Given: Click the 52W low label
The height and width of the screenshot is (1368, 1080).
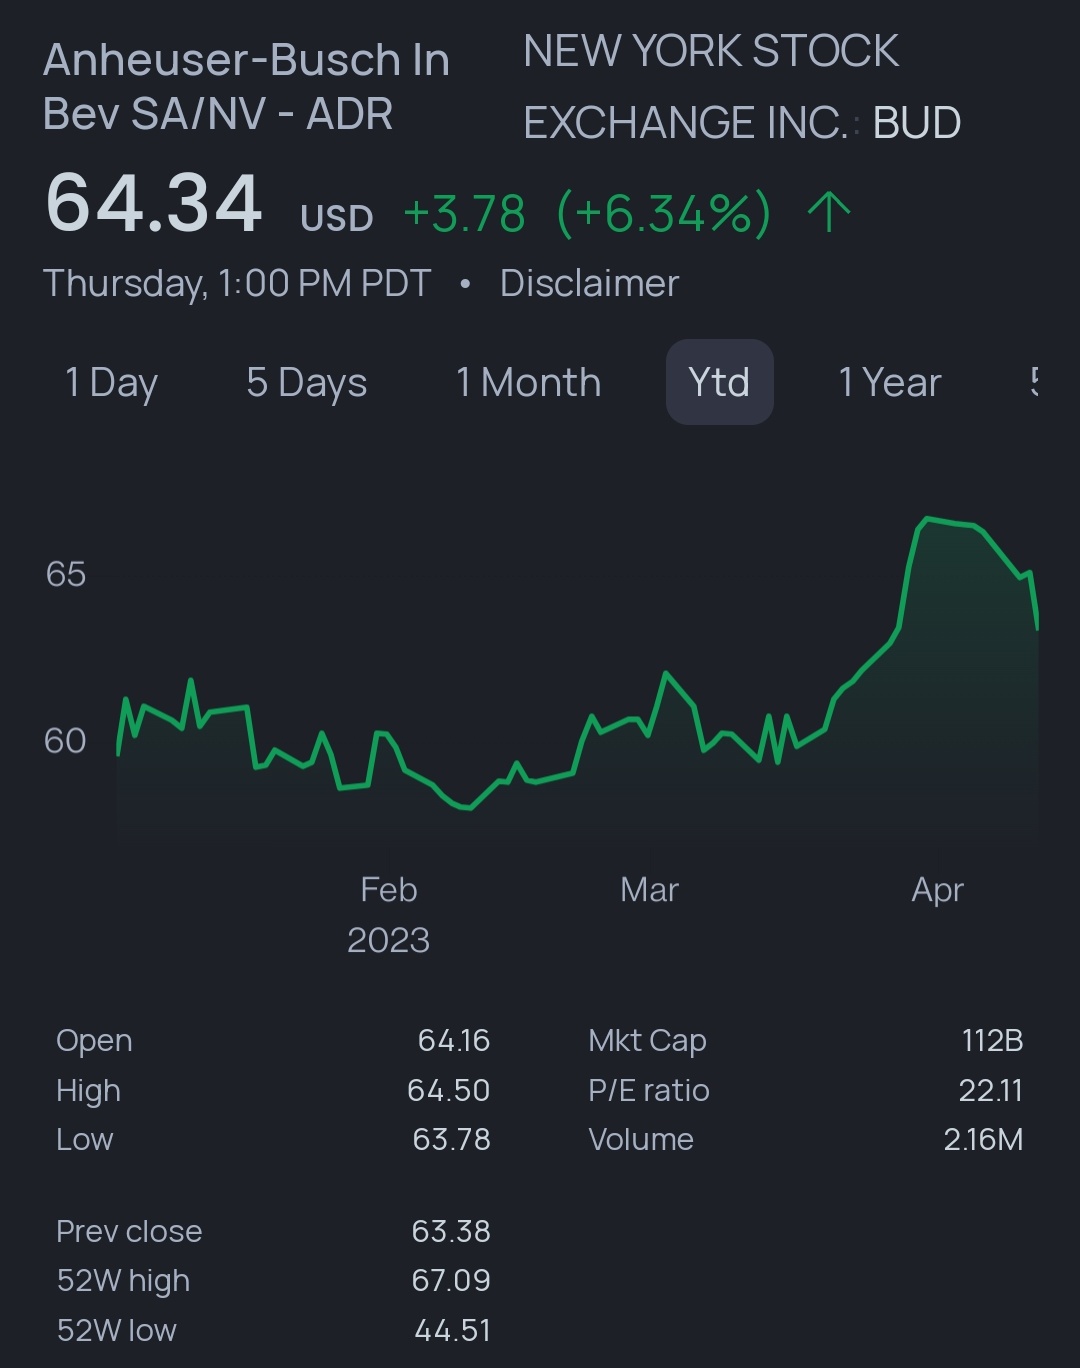Looking at the screenshot, I should [x=116, y=1330].
